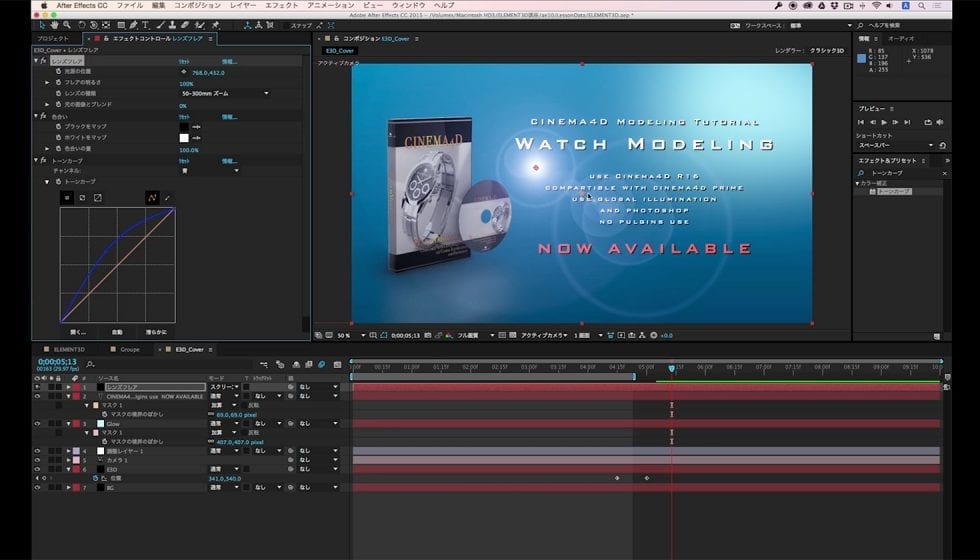Open the viewer 50% magnification dropdown
This screenshot has width=980, height=560.
coord(351,336)
